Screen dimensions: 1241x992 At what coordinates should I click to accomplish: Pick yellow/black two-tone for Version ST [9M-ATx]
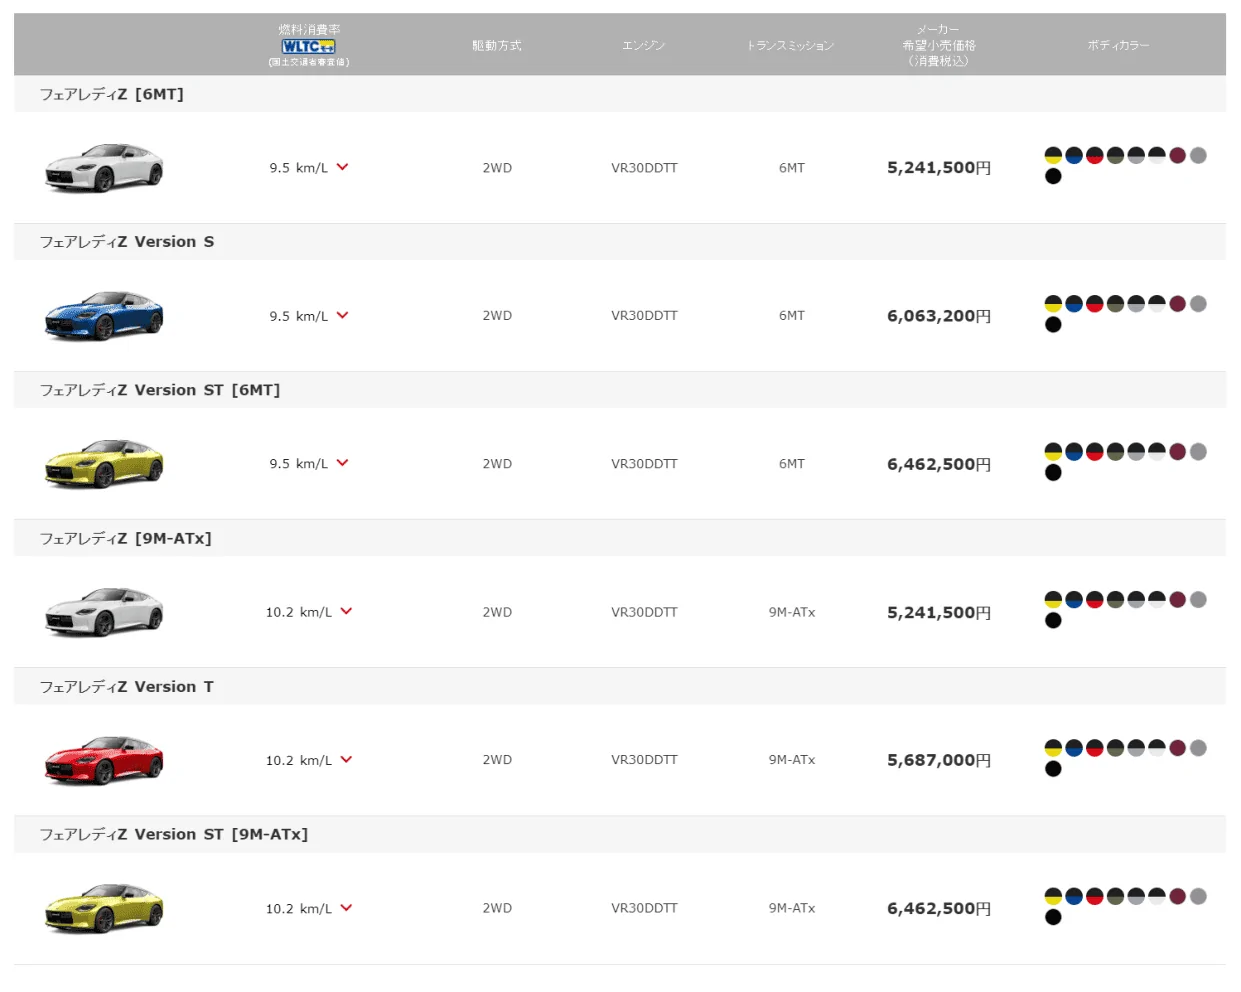(x=1053, y=896)
